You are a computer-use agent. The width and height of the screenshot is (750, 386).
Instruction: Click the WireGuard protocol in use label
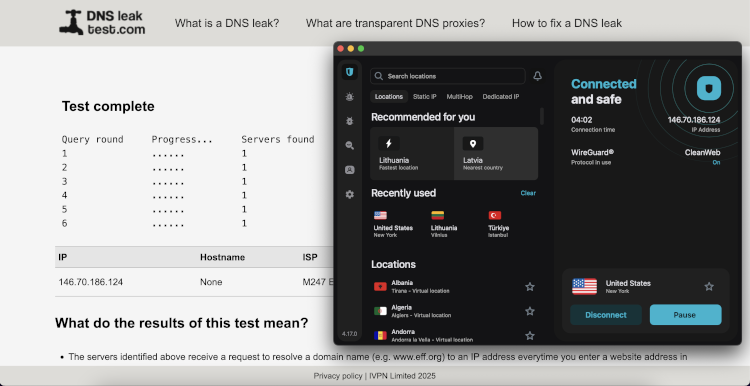(x=592, y=156)
